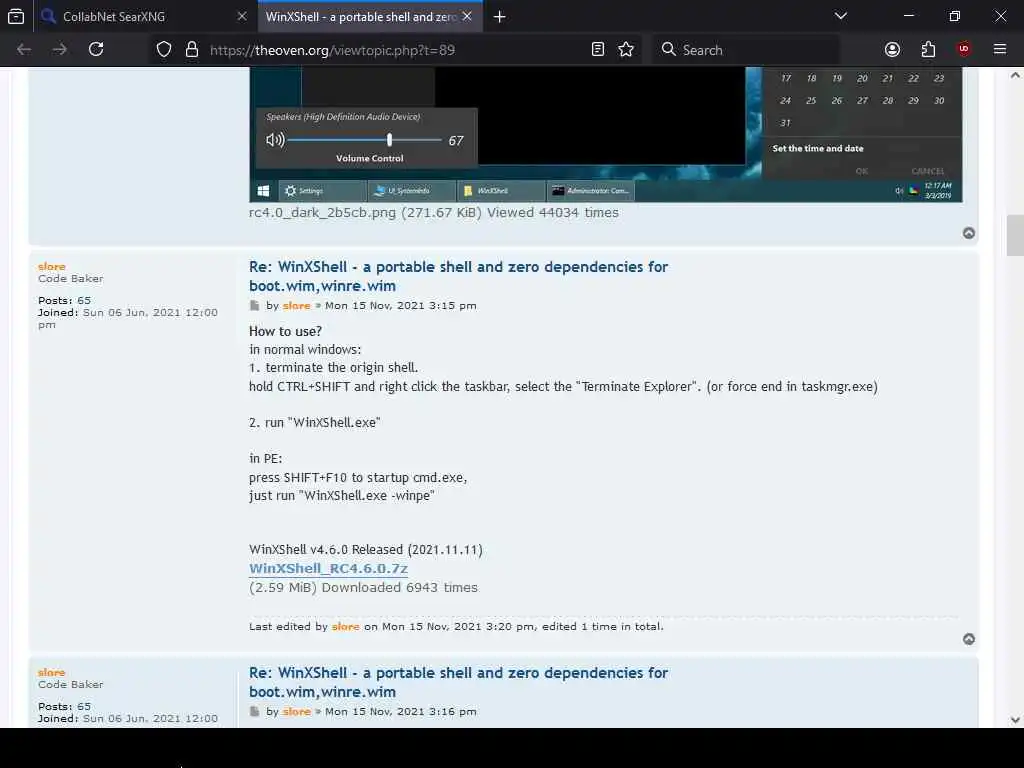Viewport: 1024px width, 768px height.
Task: Open 3:15 pm post title link
Action: (458, 276)
